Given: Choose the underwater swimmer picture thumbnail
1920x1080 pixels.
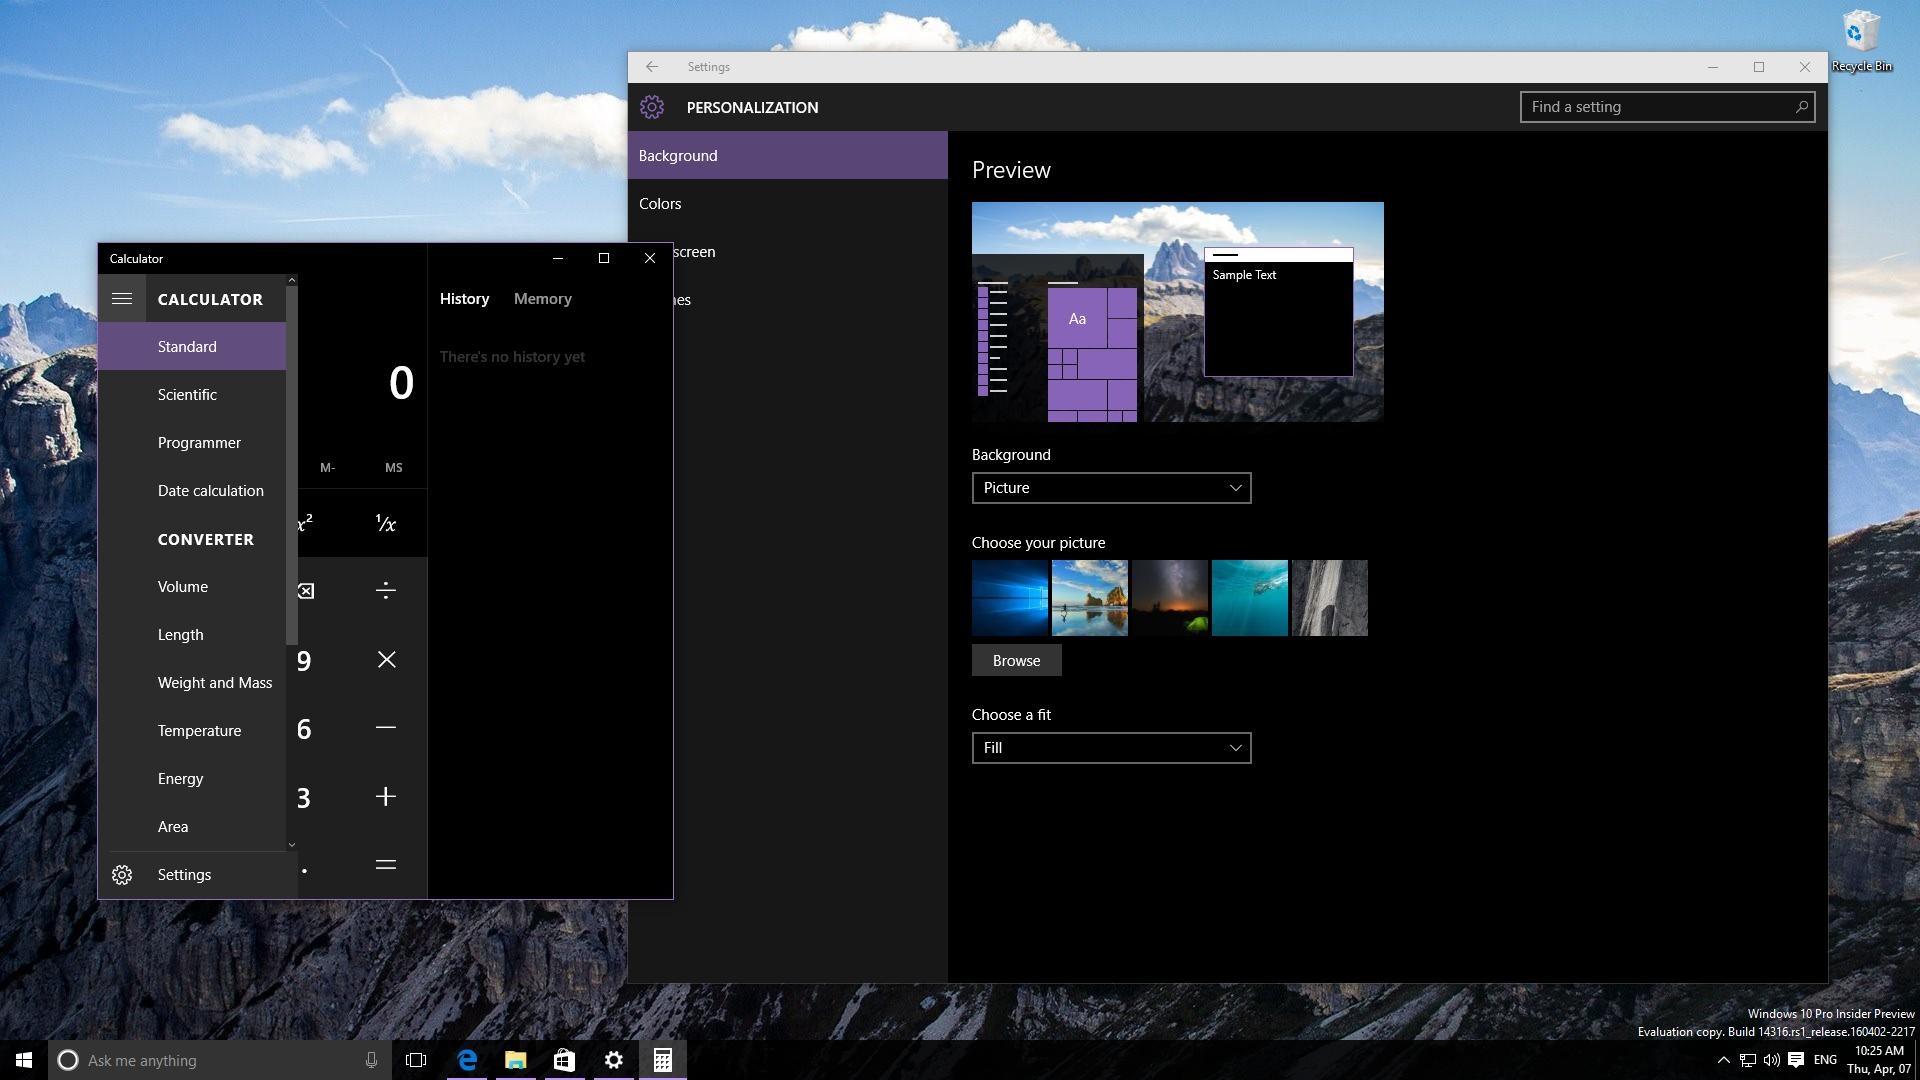Looking at the screenshot, I should tap(1249, 598).
